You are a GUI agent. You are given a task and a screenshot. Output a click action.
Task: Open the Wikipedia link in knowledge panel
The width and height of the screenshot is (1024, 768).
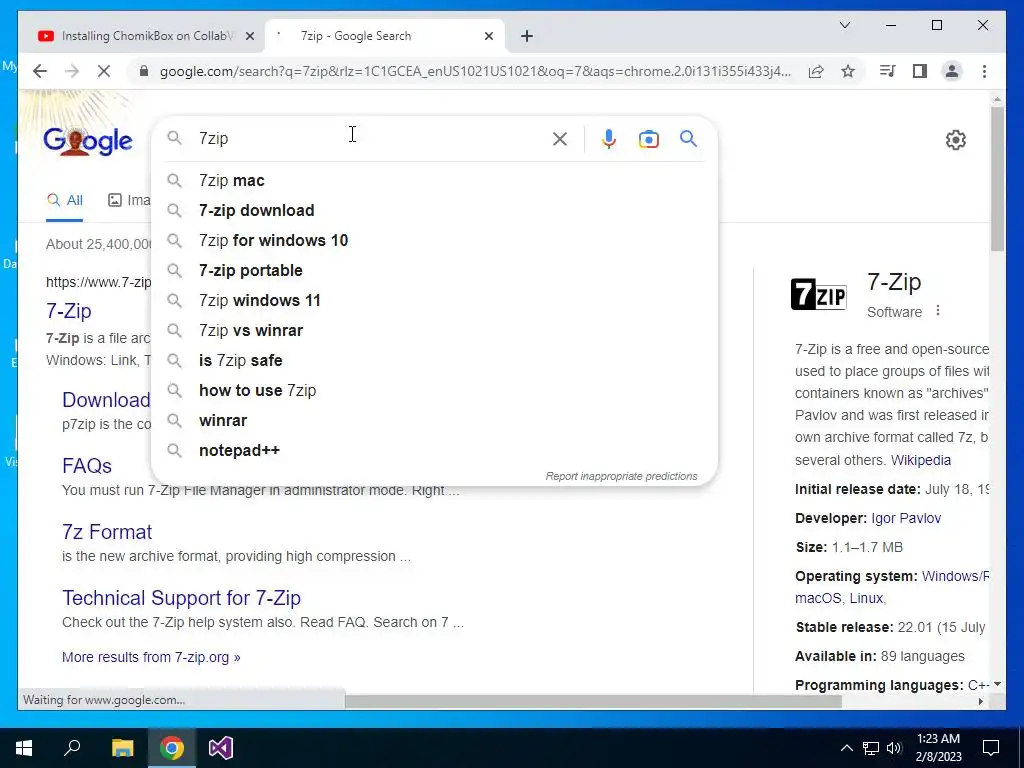[921, 460]
